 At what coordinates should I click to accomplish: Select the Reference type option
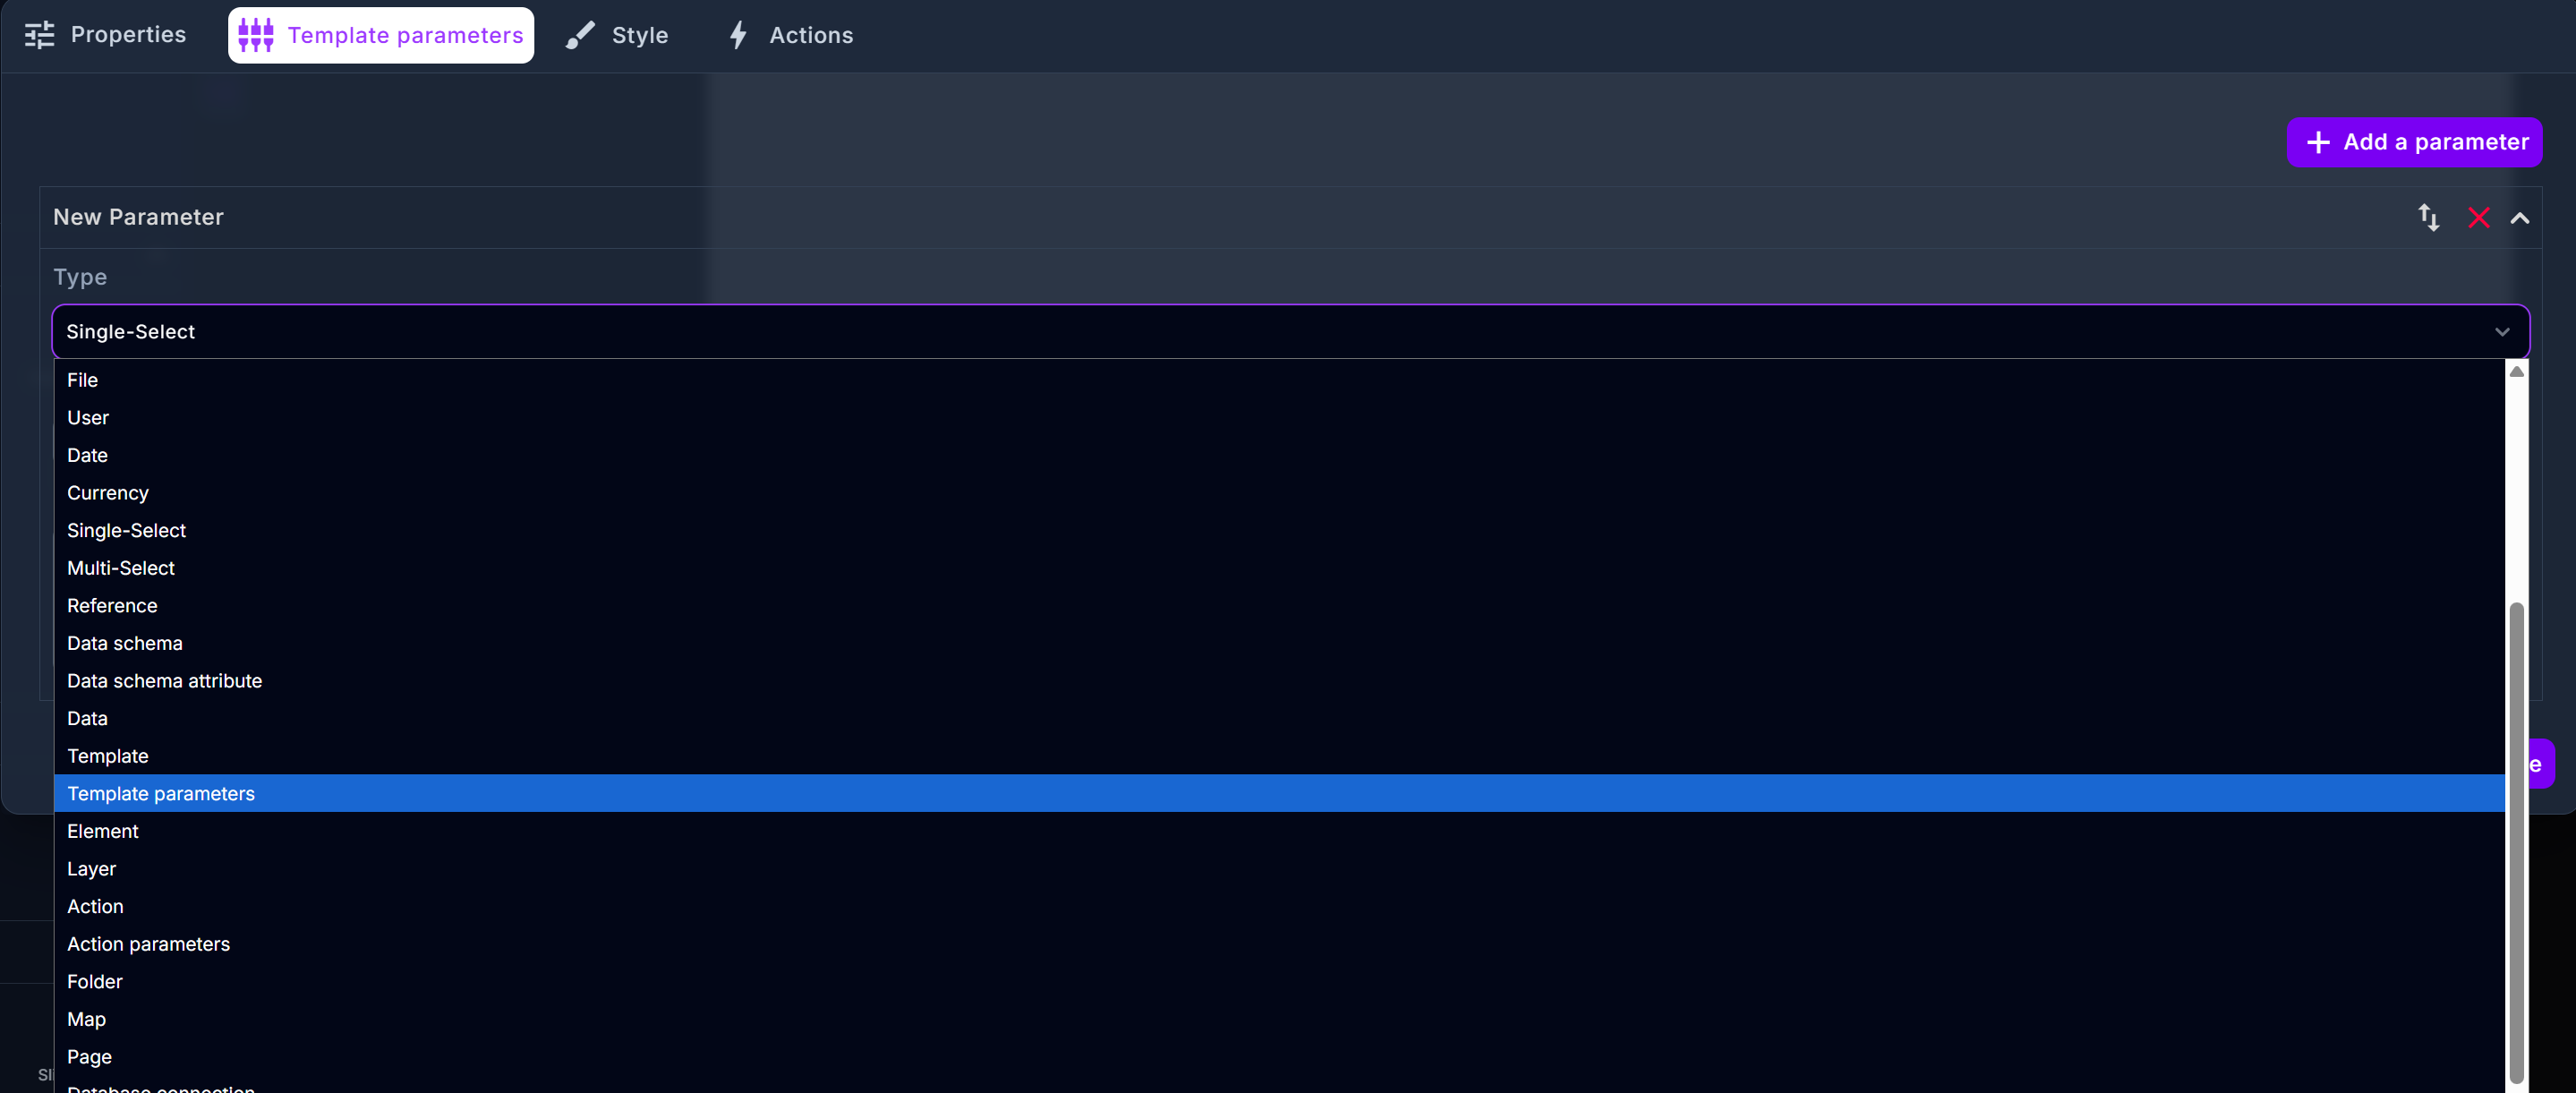(112, 605)
